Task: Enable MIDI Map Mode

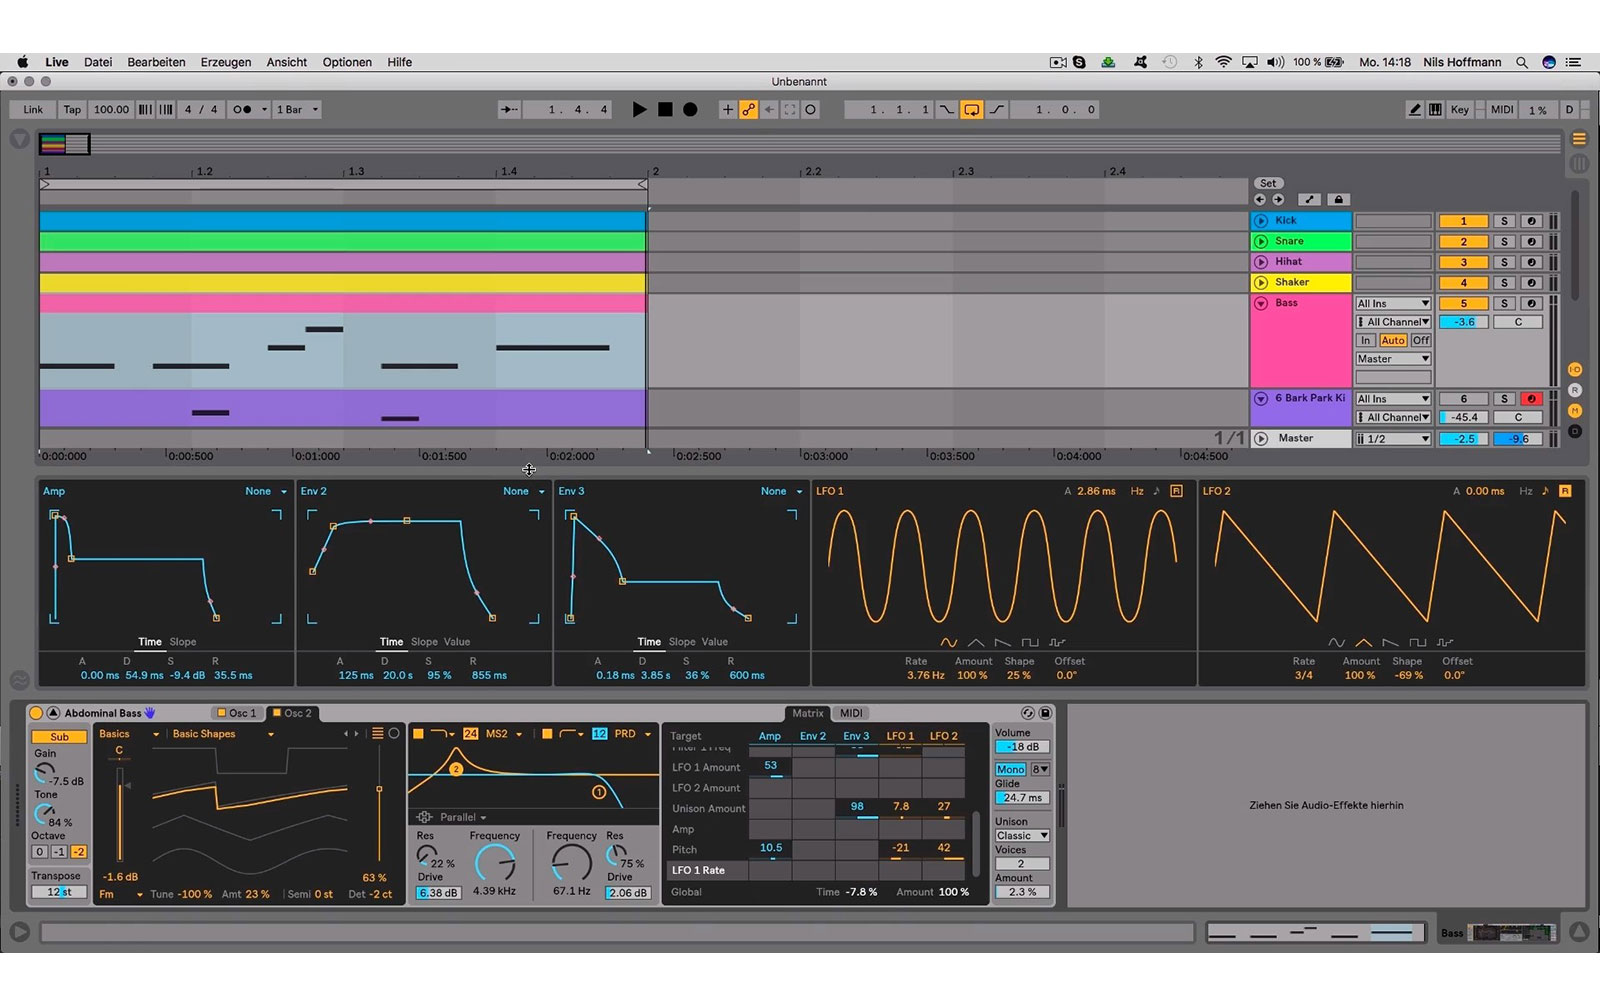Action: click(1502, 110)
